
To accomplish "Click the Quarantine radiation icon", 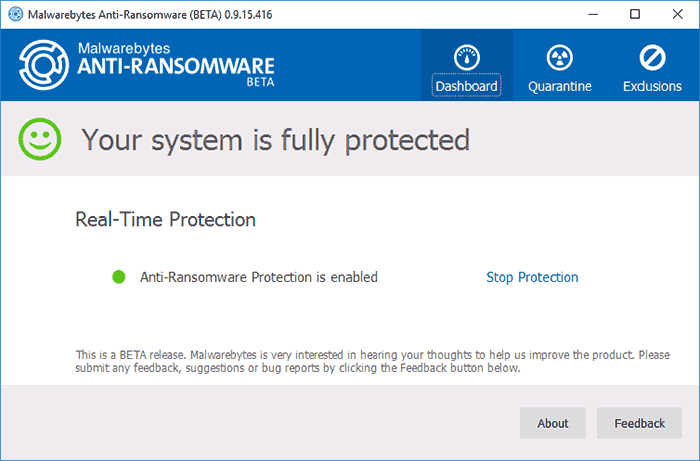I will click(561, 57).
